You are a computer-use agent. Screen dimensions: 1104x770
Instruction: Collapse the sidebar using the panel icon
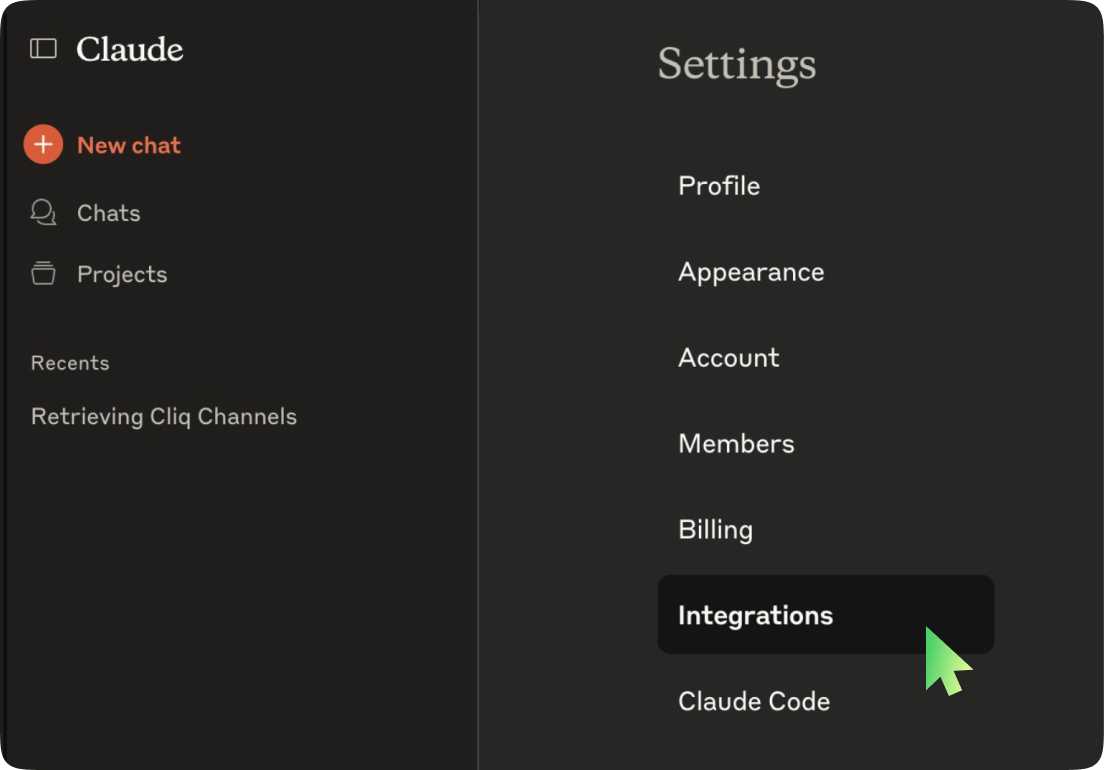(x=43, y=49)
